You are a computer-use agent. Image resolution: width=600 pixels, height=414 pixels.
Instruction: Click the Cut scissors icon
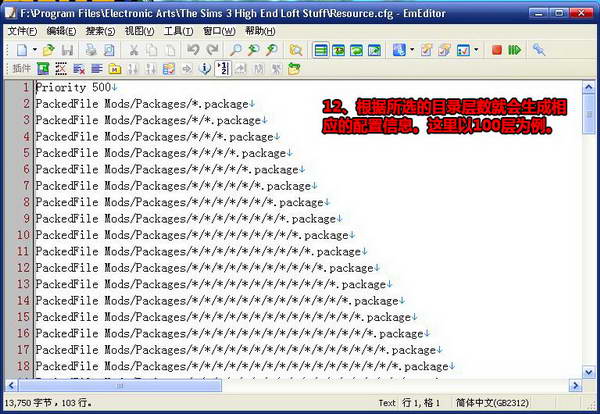[x=132, y=49]
